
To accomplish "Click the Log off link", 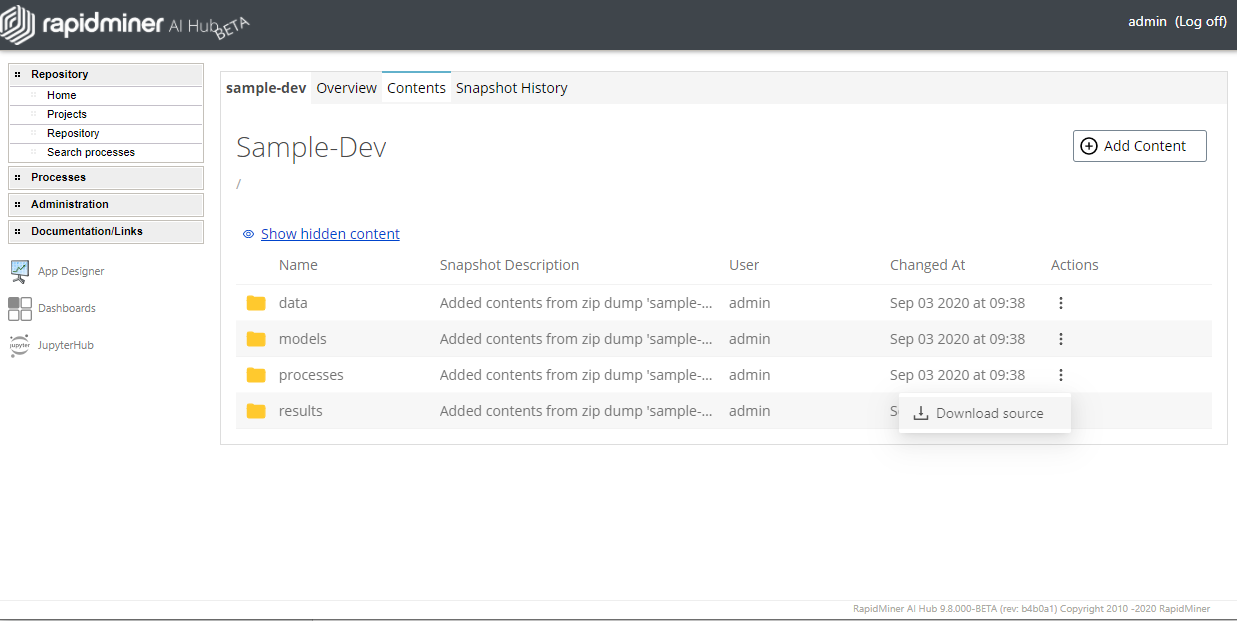I will [x=1201, y=21].
